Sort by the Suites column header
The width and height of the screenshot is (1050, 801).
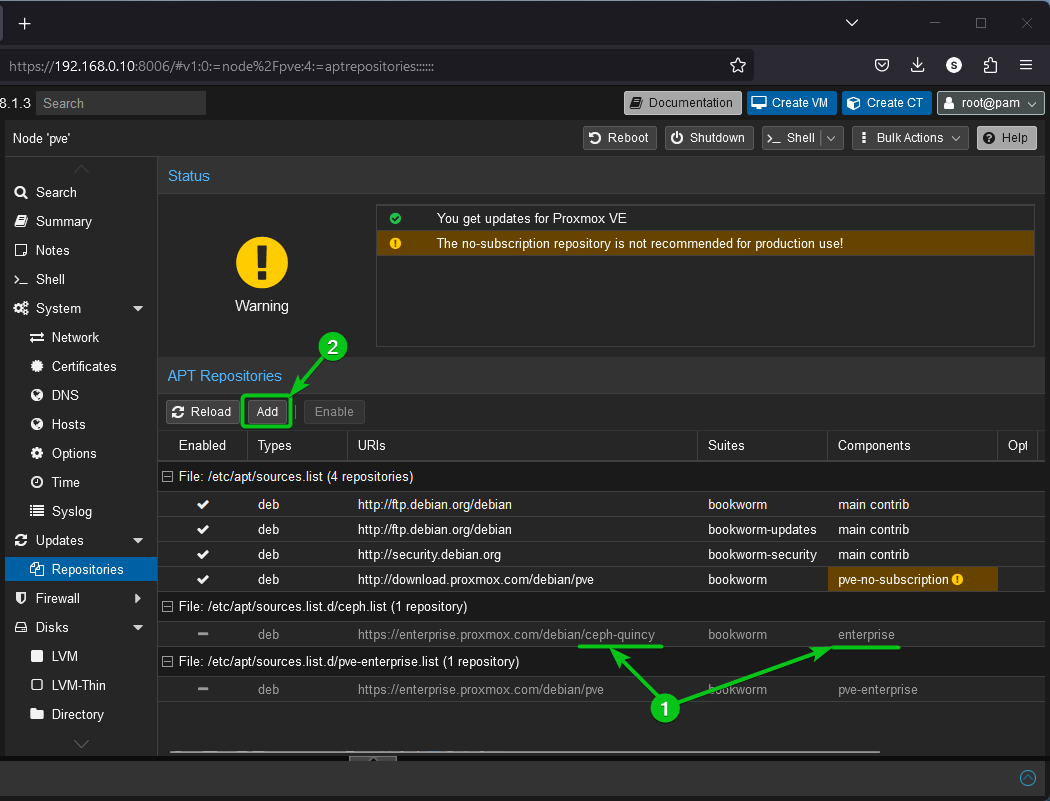[x=763, y=445]
